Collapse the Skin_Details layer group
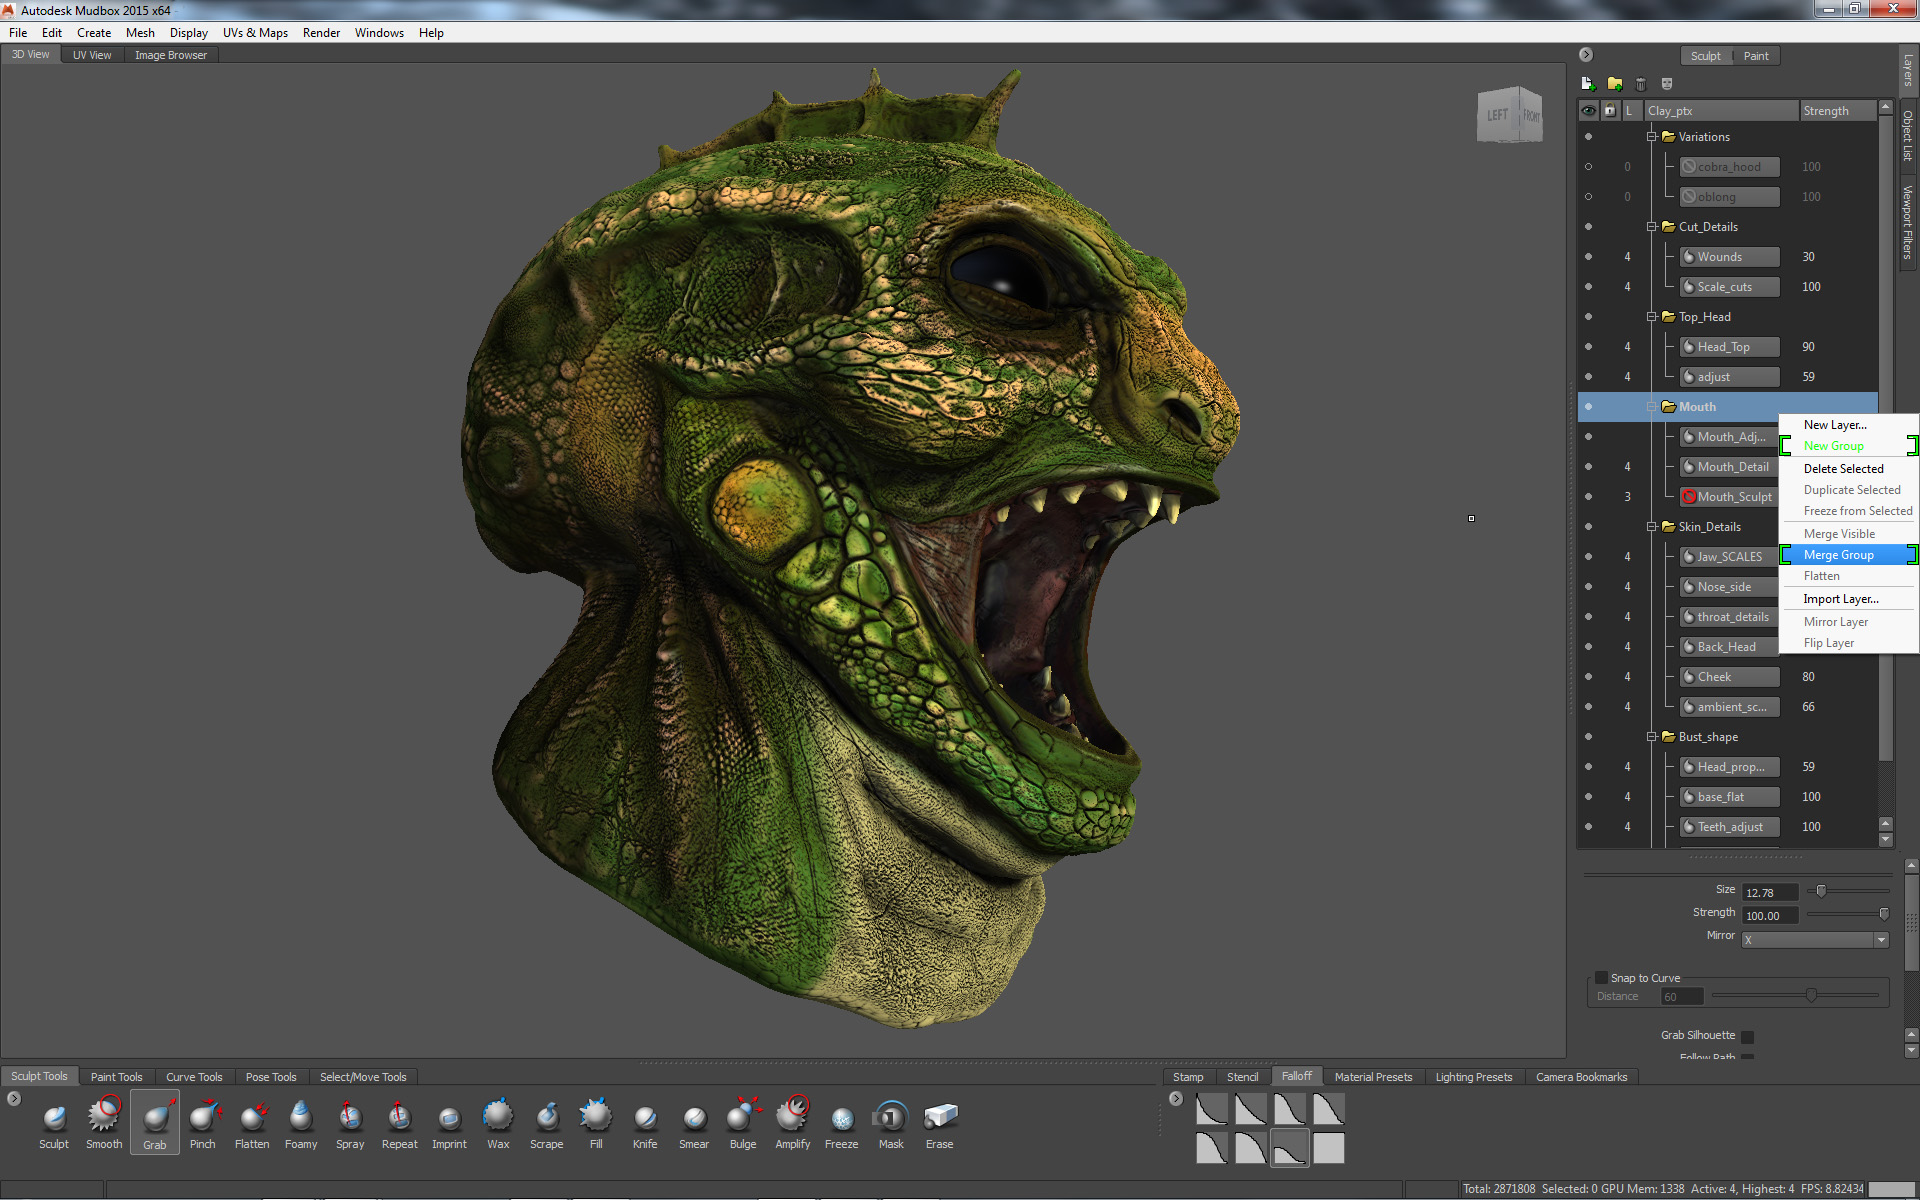 coord(1652,527)
